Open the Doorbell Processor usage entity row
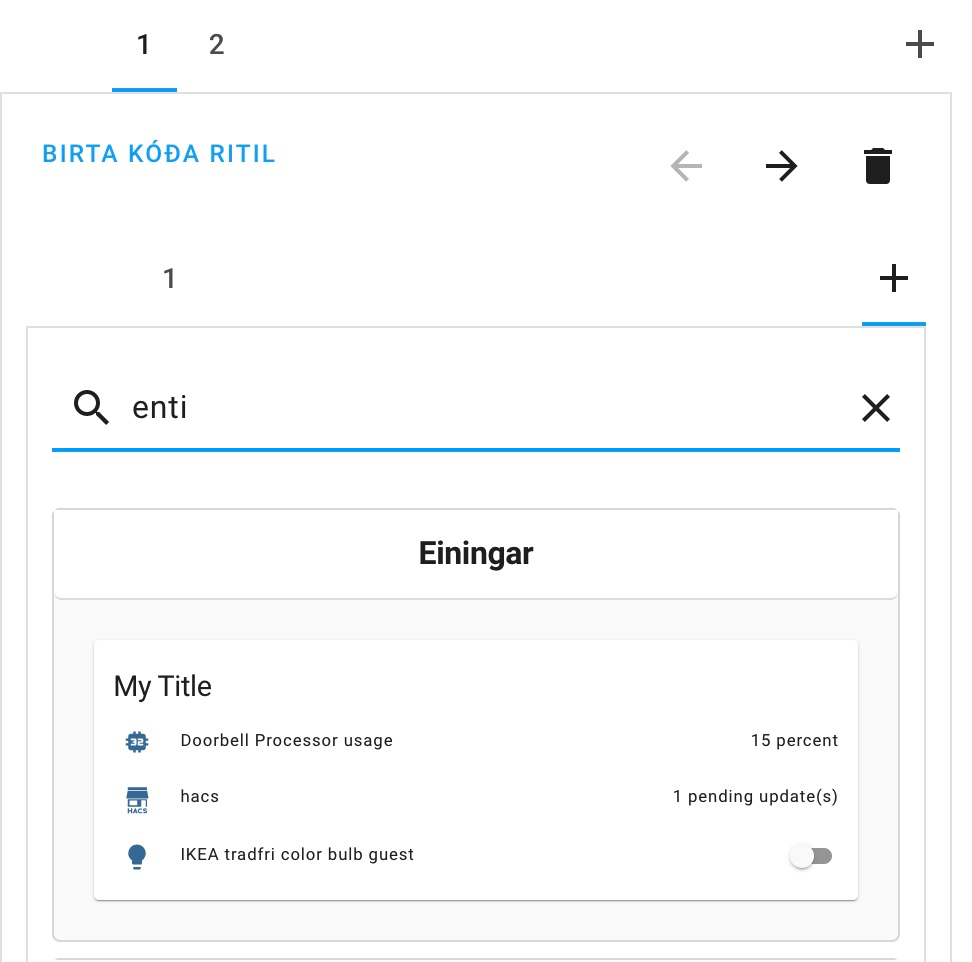Viewport: 972px width, 962px height. (287, 741)
